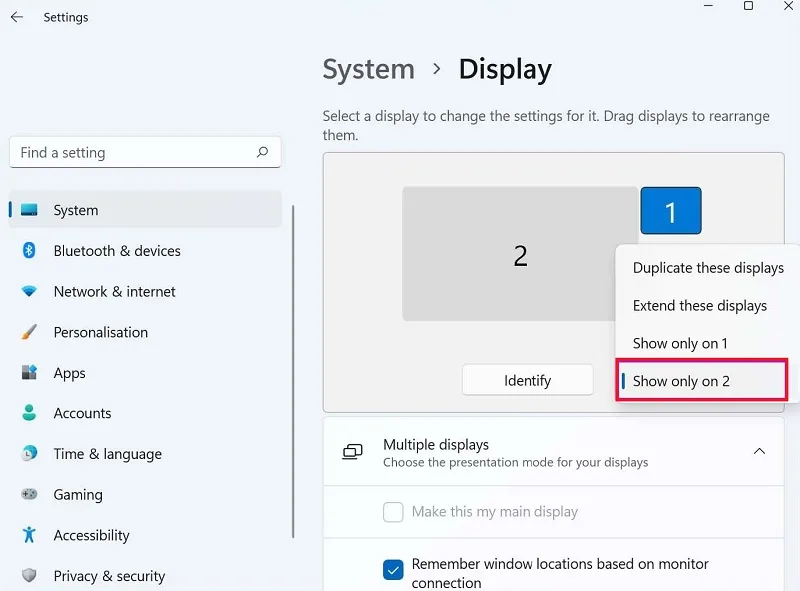This screenshot has height=591, width=800.
Task: Open Privacy & security shield icon
Action: tap(29, 575)
